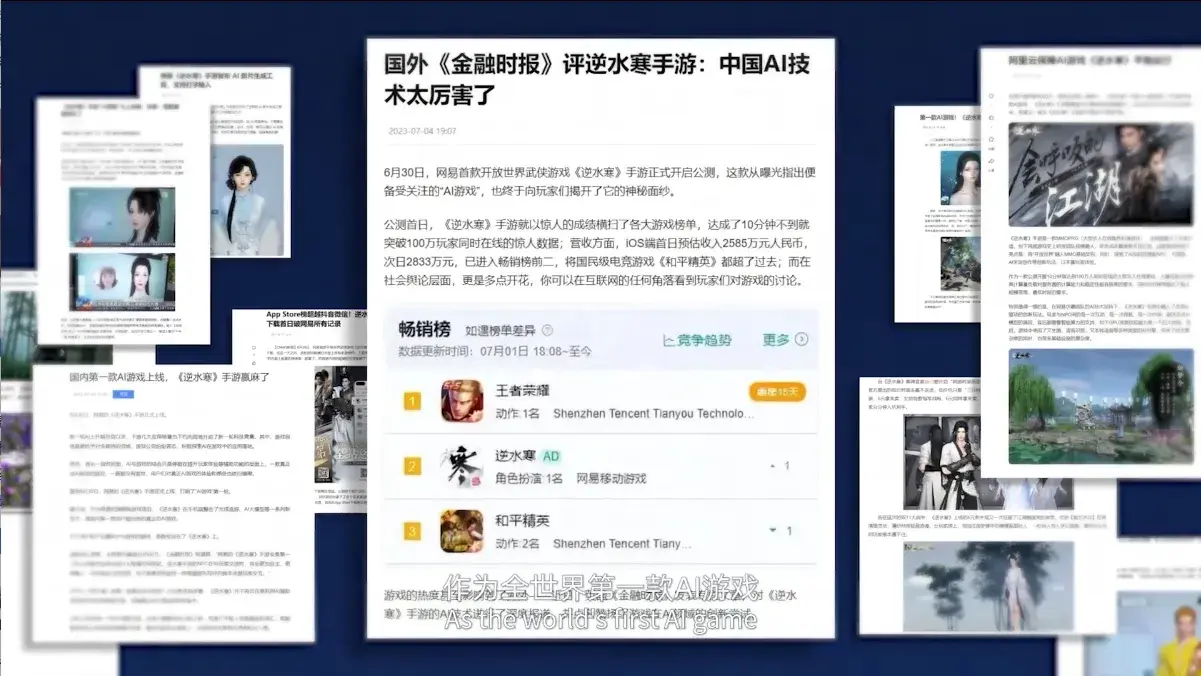
Task: Click the 2023-07-04 19:07 publish date
Action: [x=422, y=131]
